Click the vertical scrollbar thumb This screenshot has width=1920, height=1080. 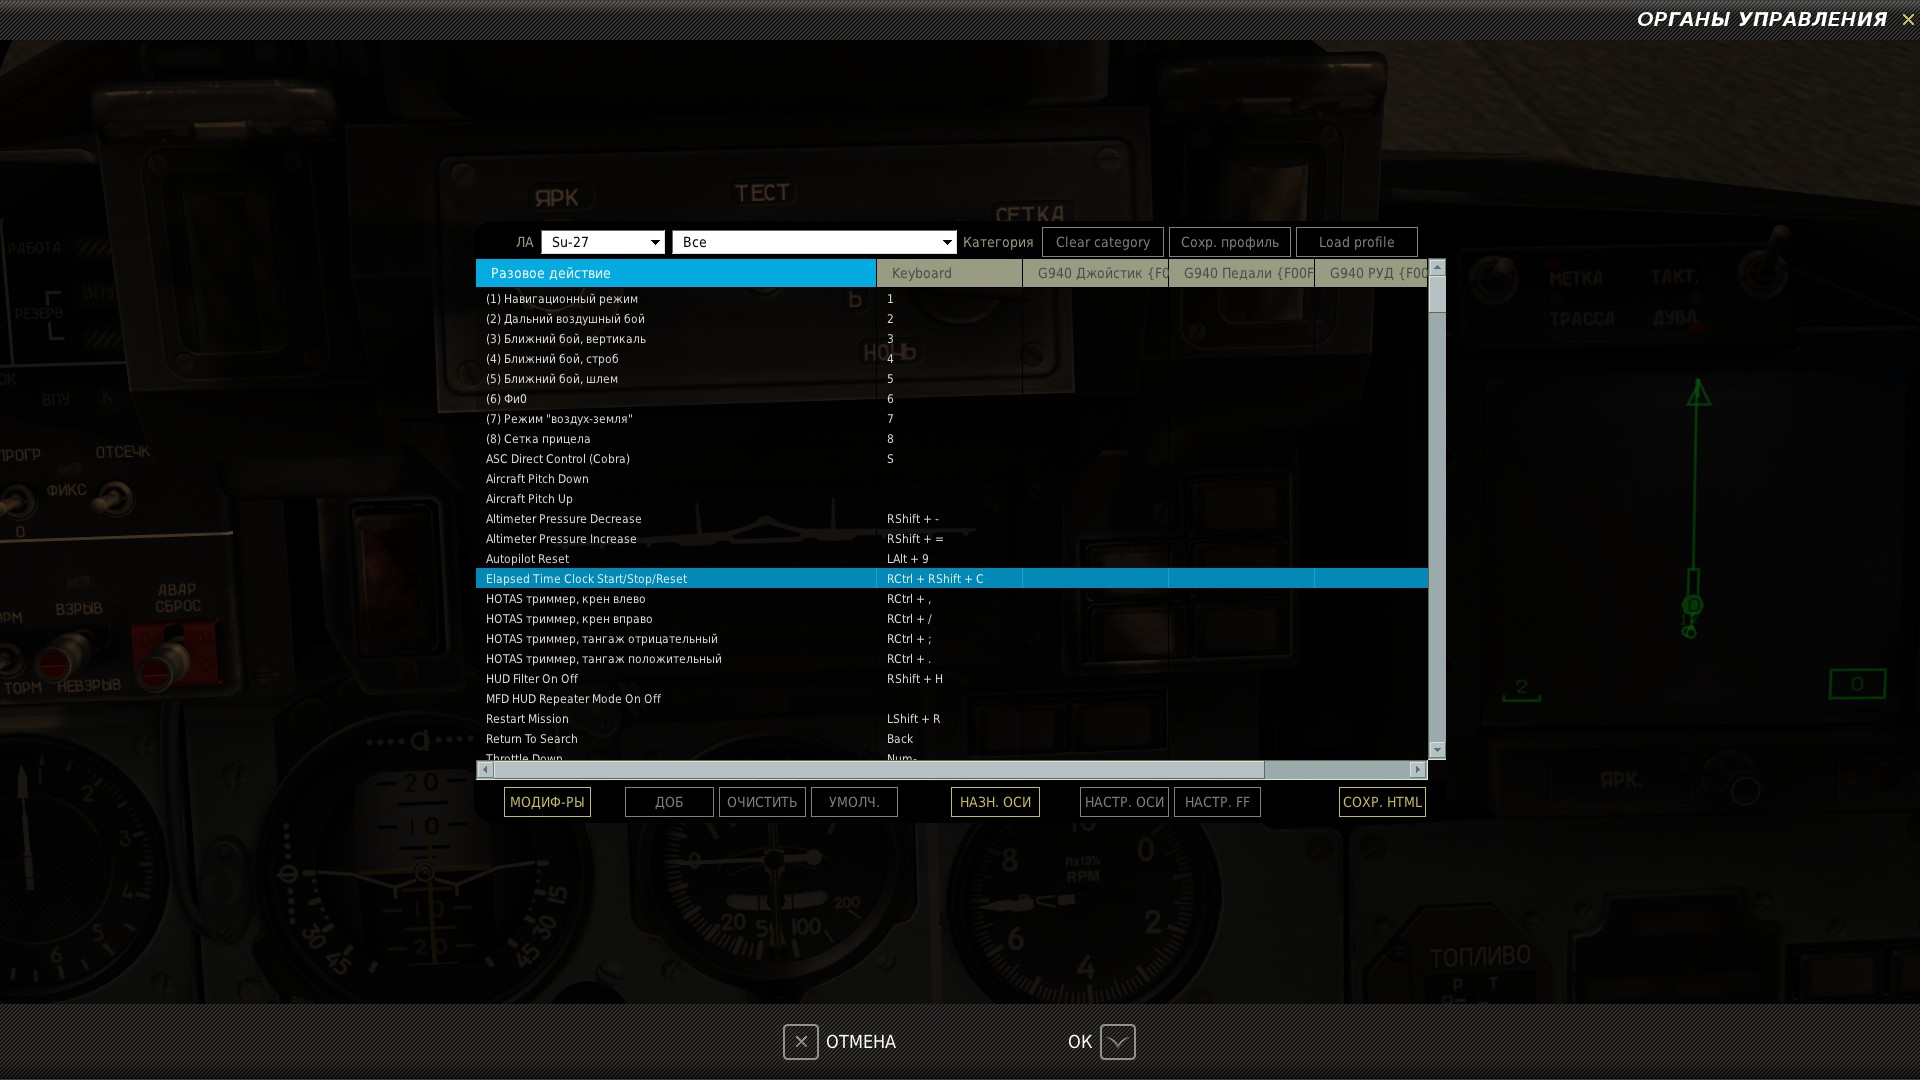(1437, 294)
